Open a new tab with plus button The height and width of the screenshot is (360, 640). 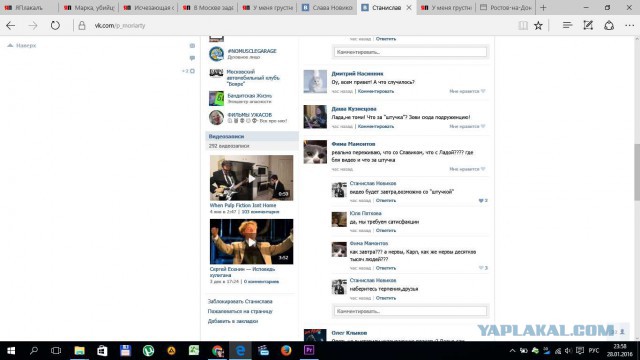click(543, 7)
